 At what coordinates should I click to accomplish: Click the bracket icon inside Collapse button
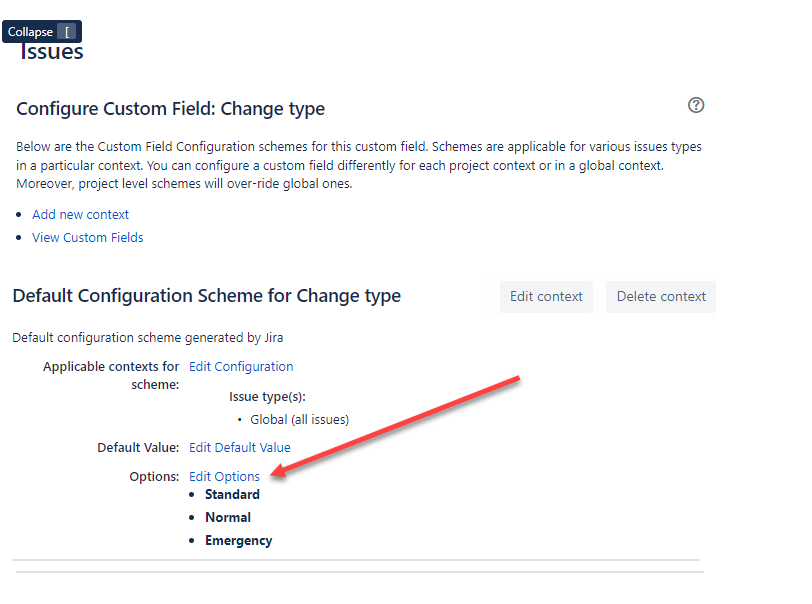point(68,31)
